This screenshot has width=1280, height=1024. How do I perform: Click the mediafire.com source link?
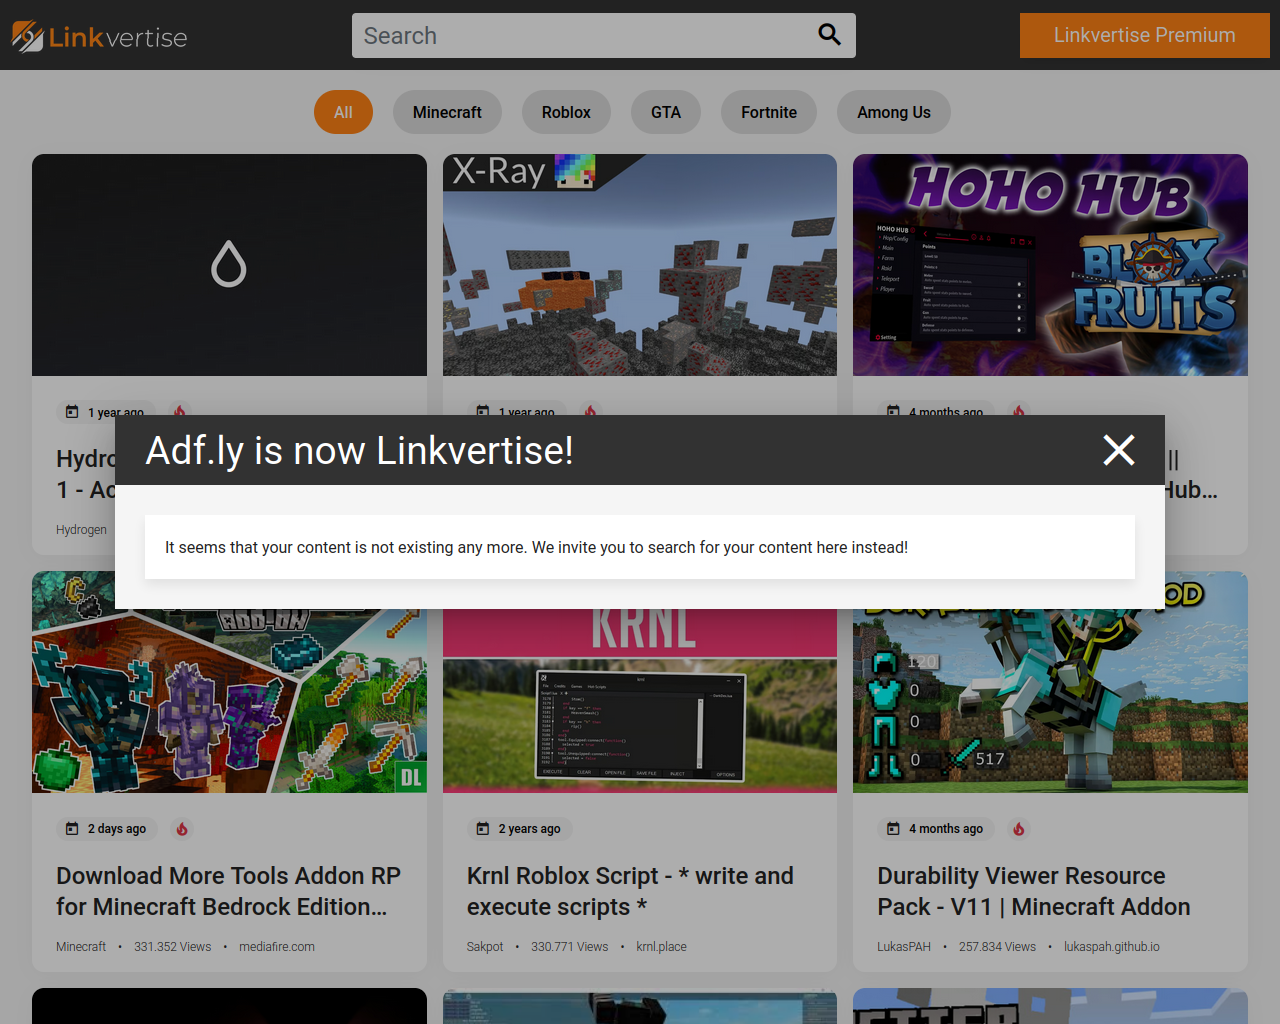[x=277, y=946]
